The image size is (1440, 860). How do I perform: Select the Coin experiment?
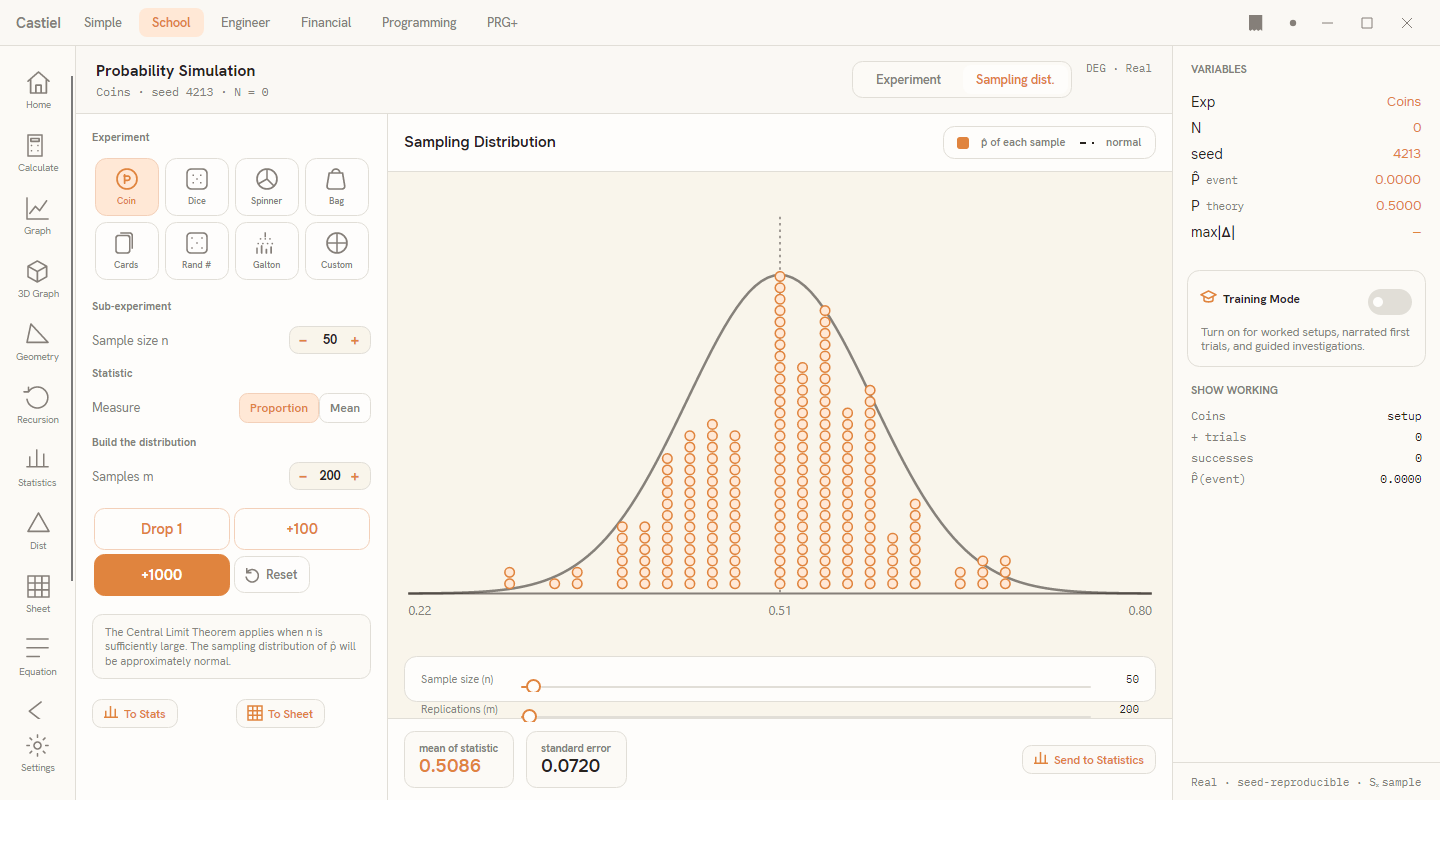127,187
